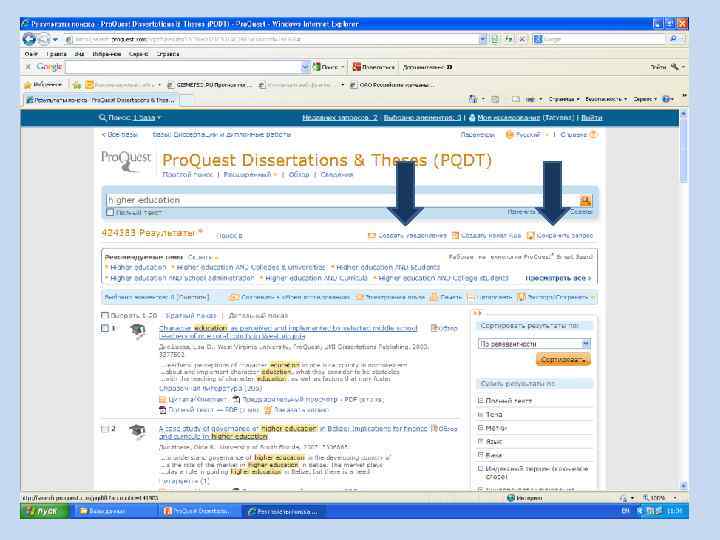This screenshot has width=720, height=540.
Task: Click the Email icon in selected items bar
Action: point(360,298)
